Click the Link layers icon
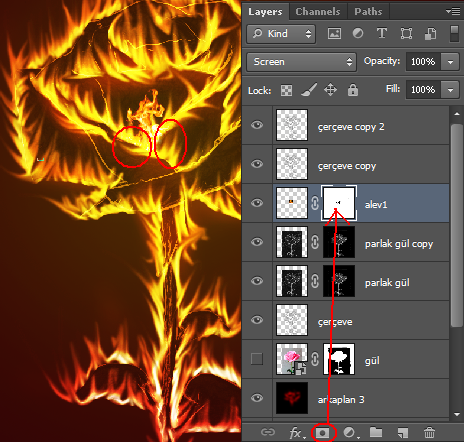Image resolution: width=464 pixels, height=442 pixels. click(267, 432)
